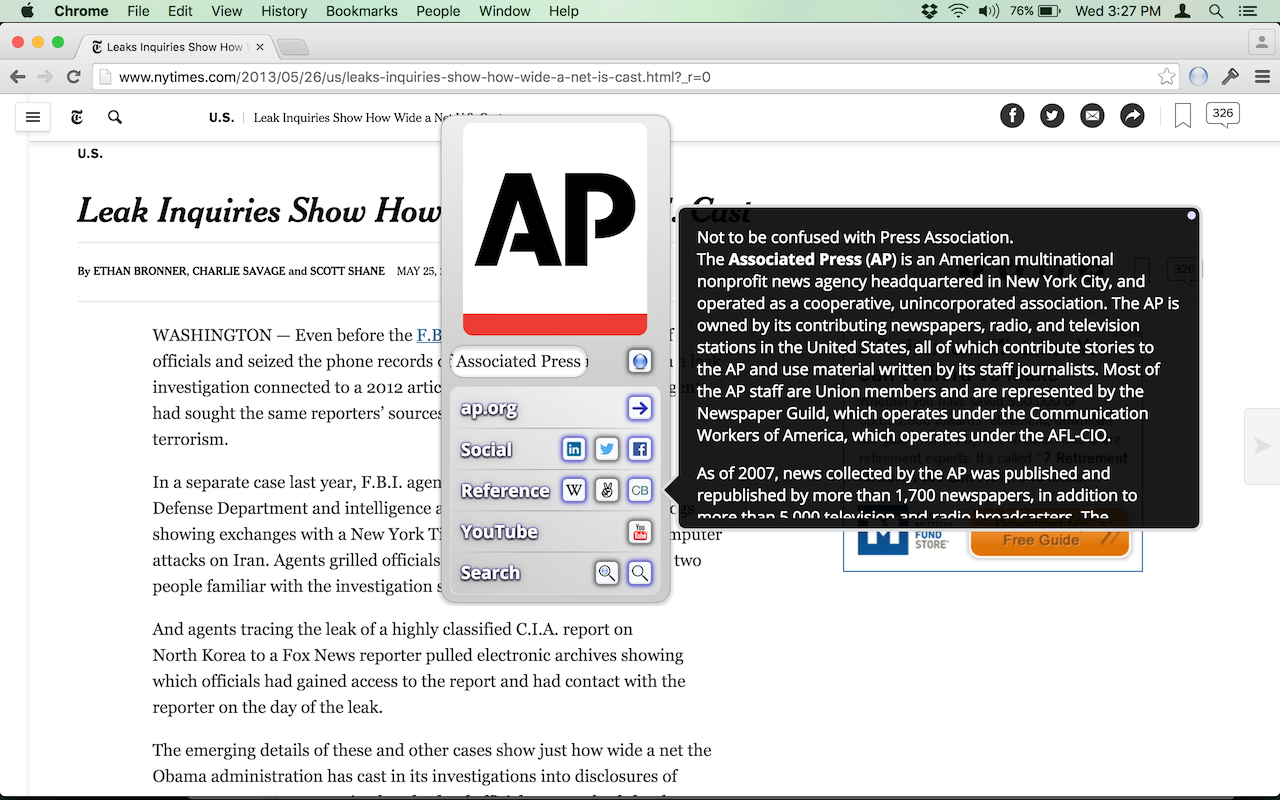Email the article via envelope icon

coord(1092,116)
